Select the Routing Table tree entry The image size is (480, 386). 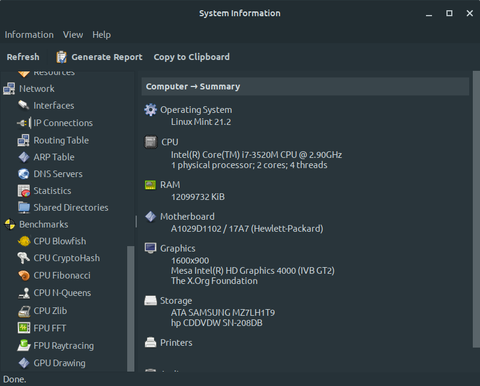[x=53, y=140]
